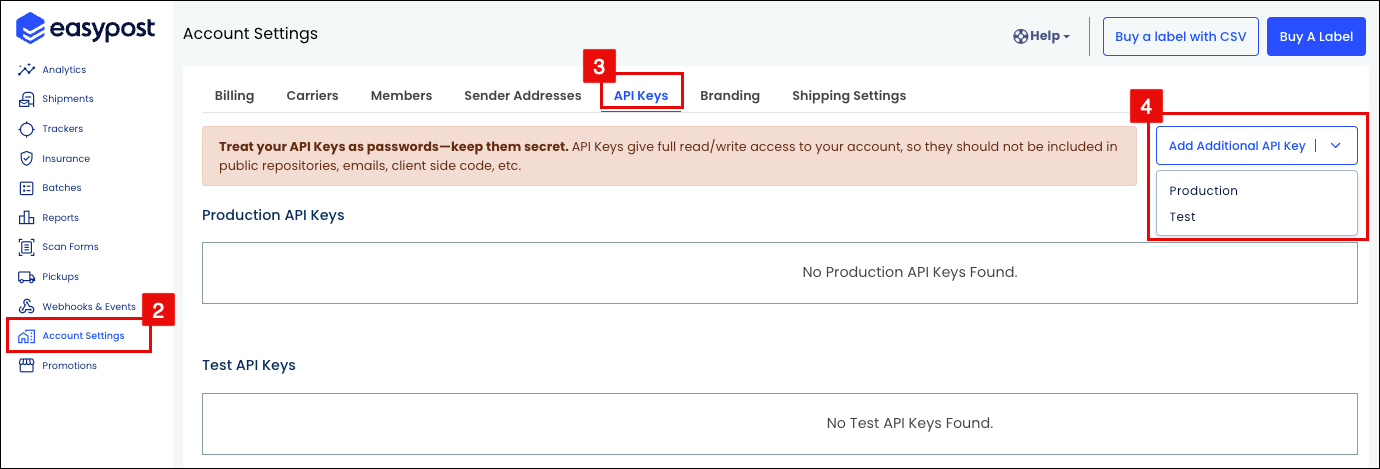
Task: Switch to the Billing tab
Action: (x=234, y=96)
